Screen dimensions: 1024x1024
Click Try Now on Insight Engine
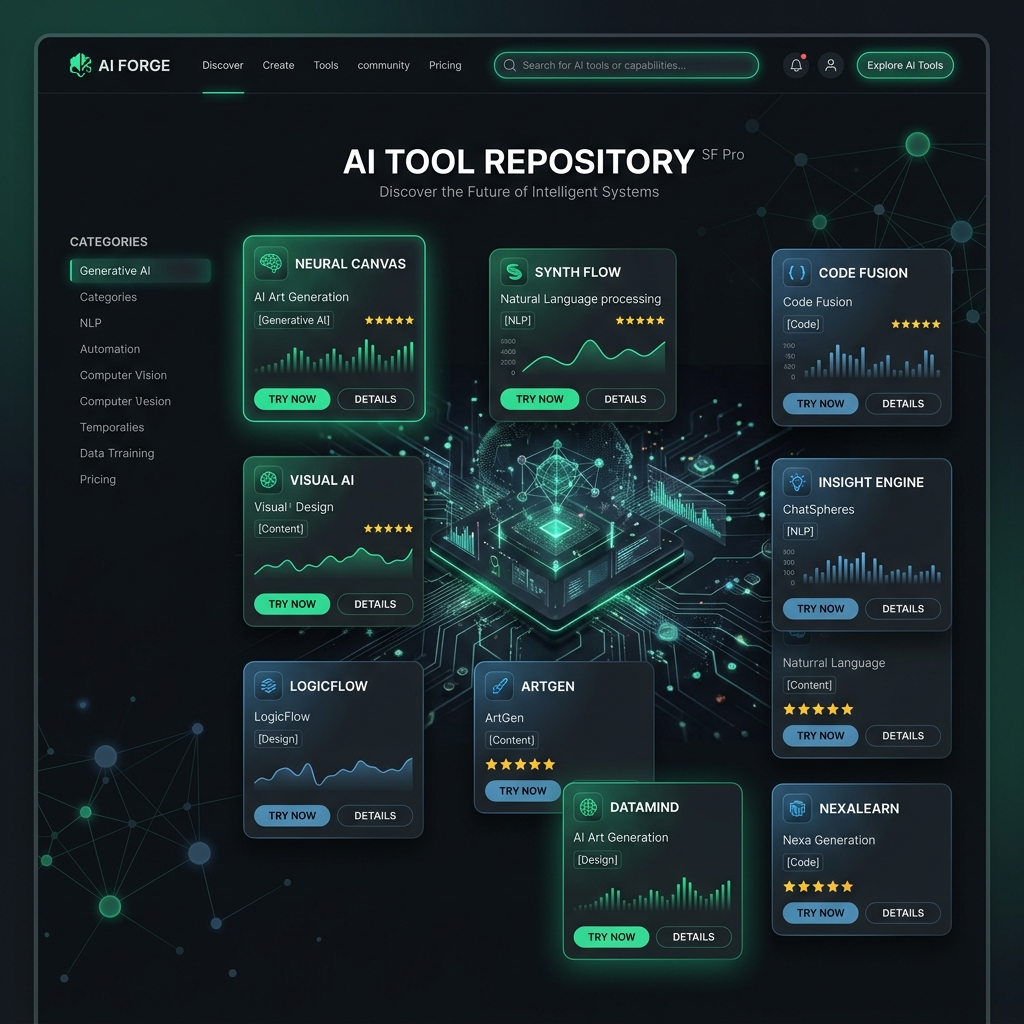click(820, 609)
